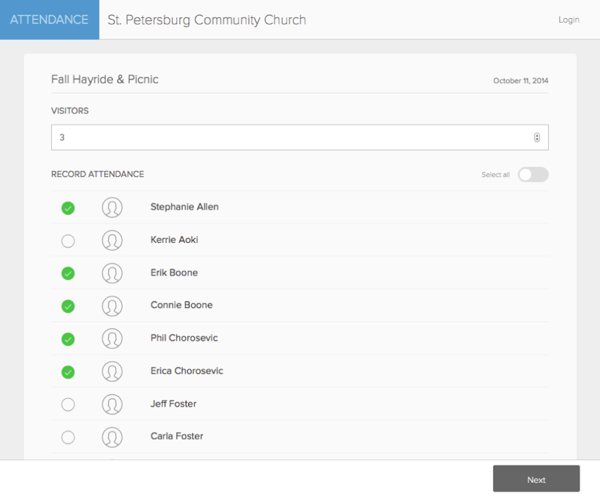Mark Jeff Foster as present
Viewport: 600px width, 498px height.
(68, 405)
